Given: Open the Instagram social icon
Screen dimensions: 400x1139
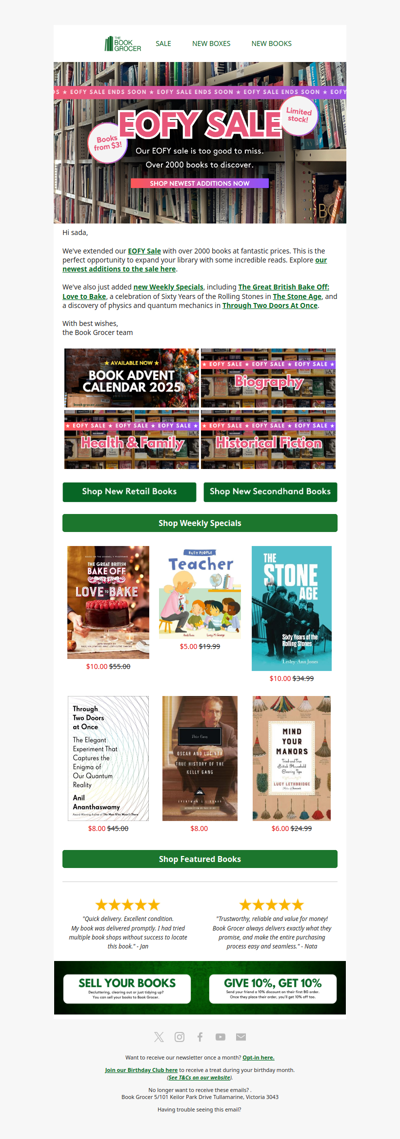Looking at the screenshot, I should tap(179, 1037).
